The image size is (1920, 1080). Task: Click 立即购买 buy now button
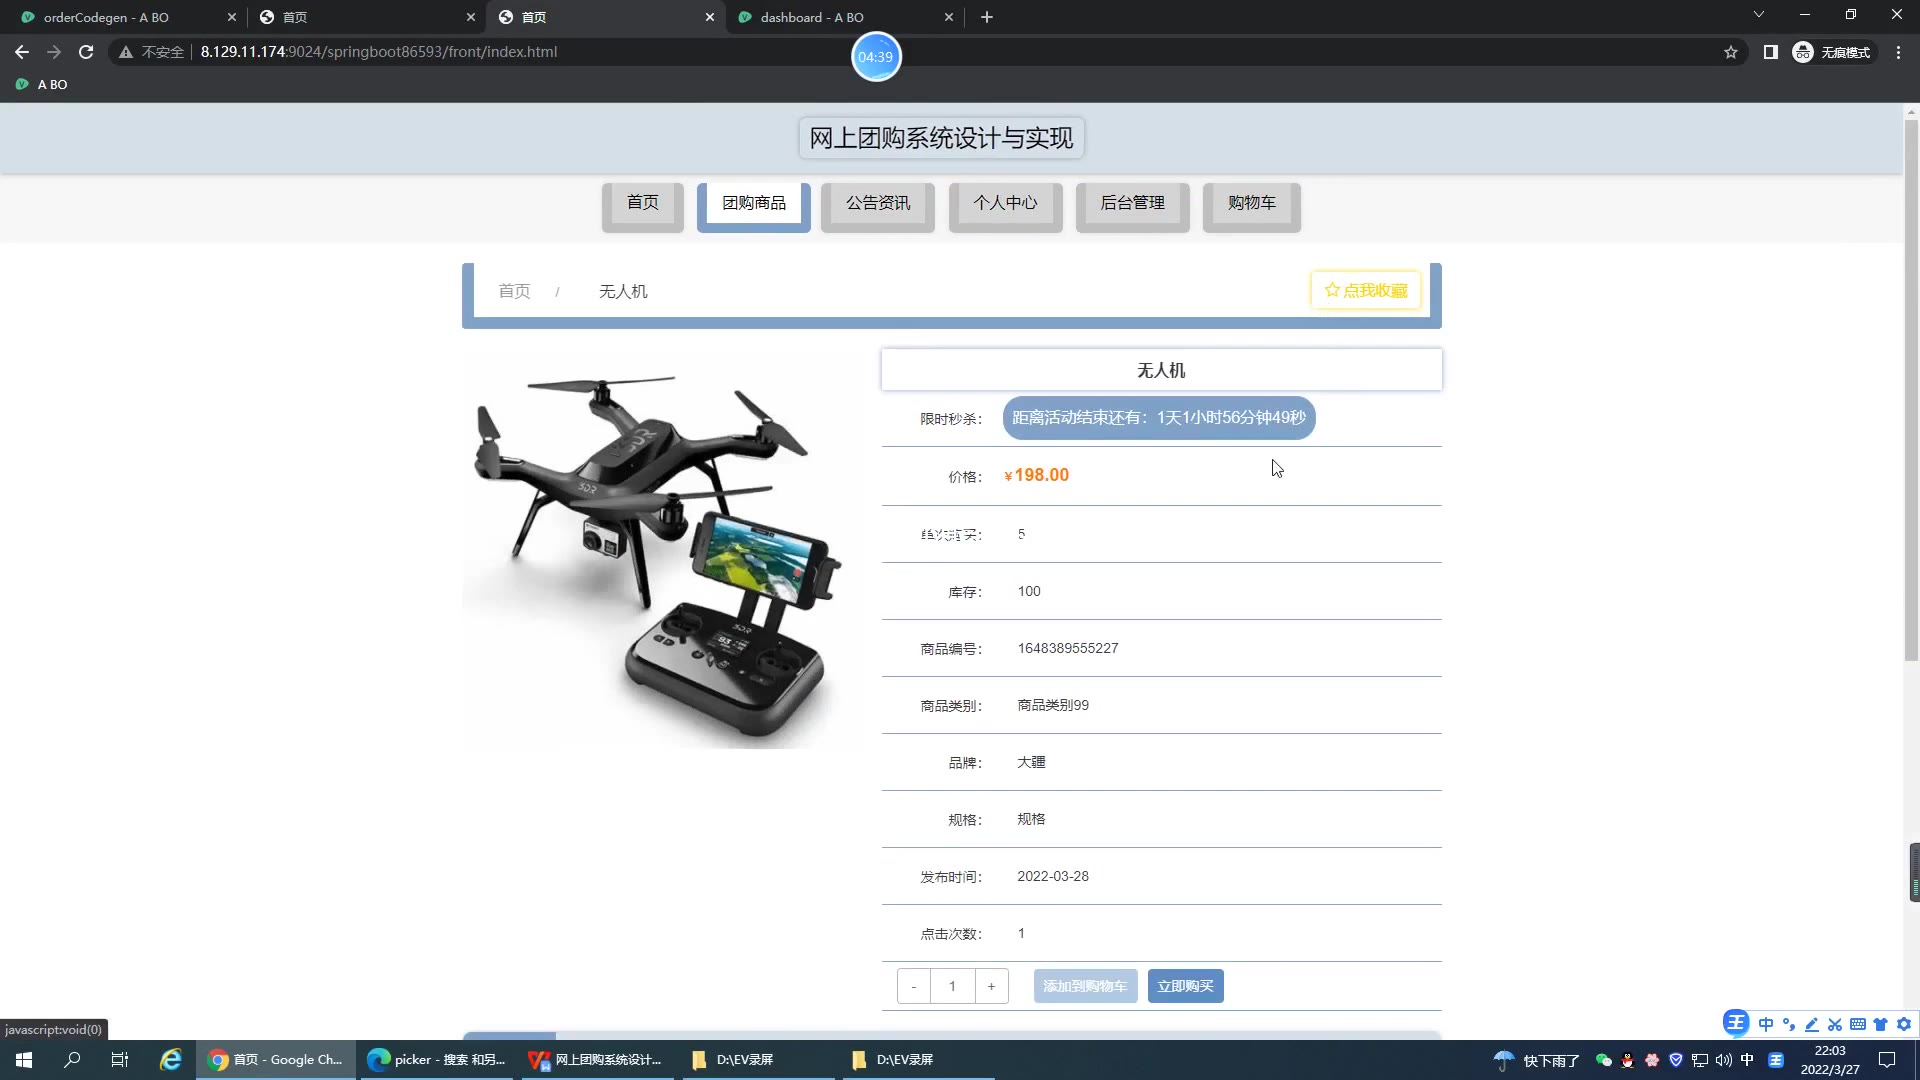click(1185, 986)
